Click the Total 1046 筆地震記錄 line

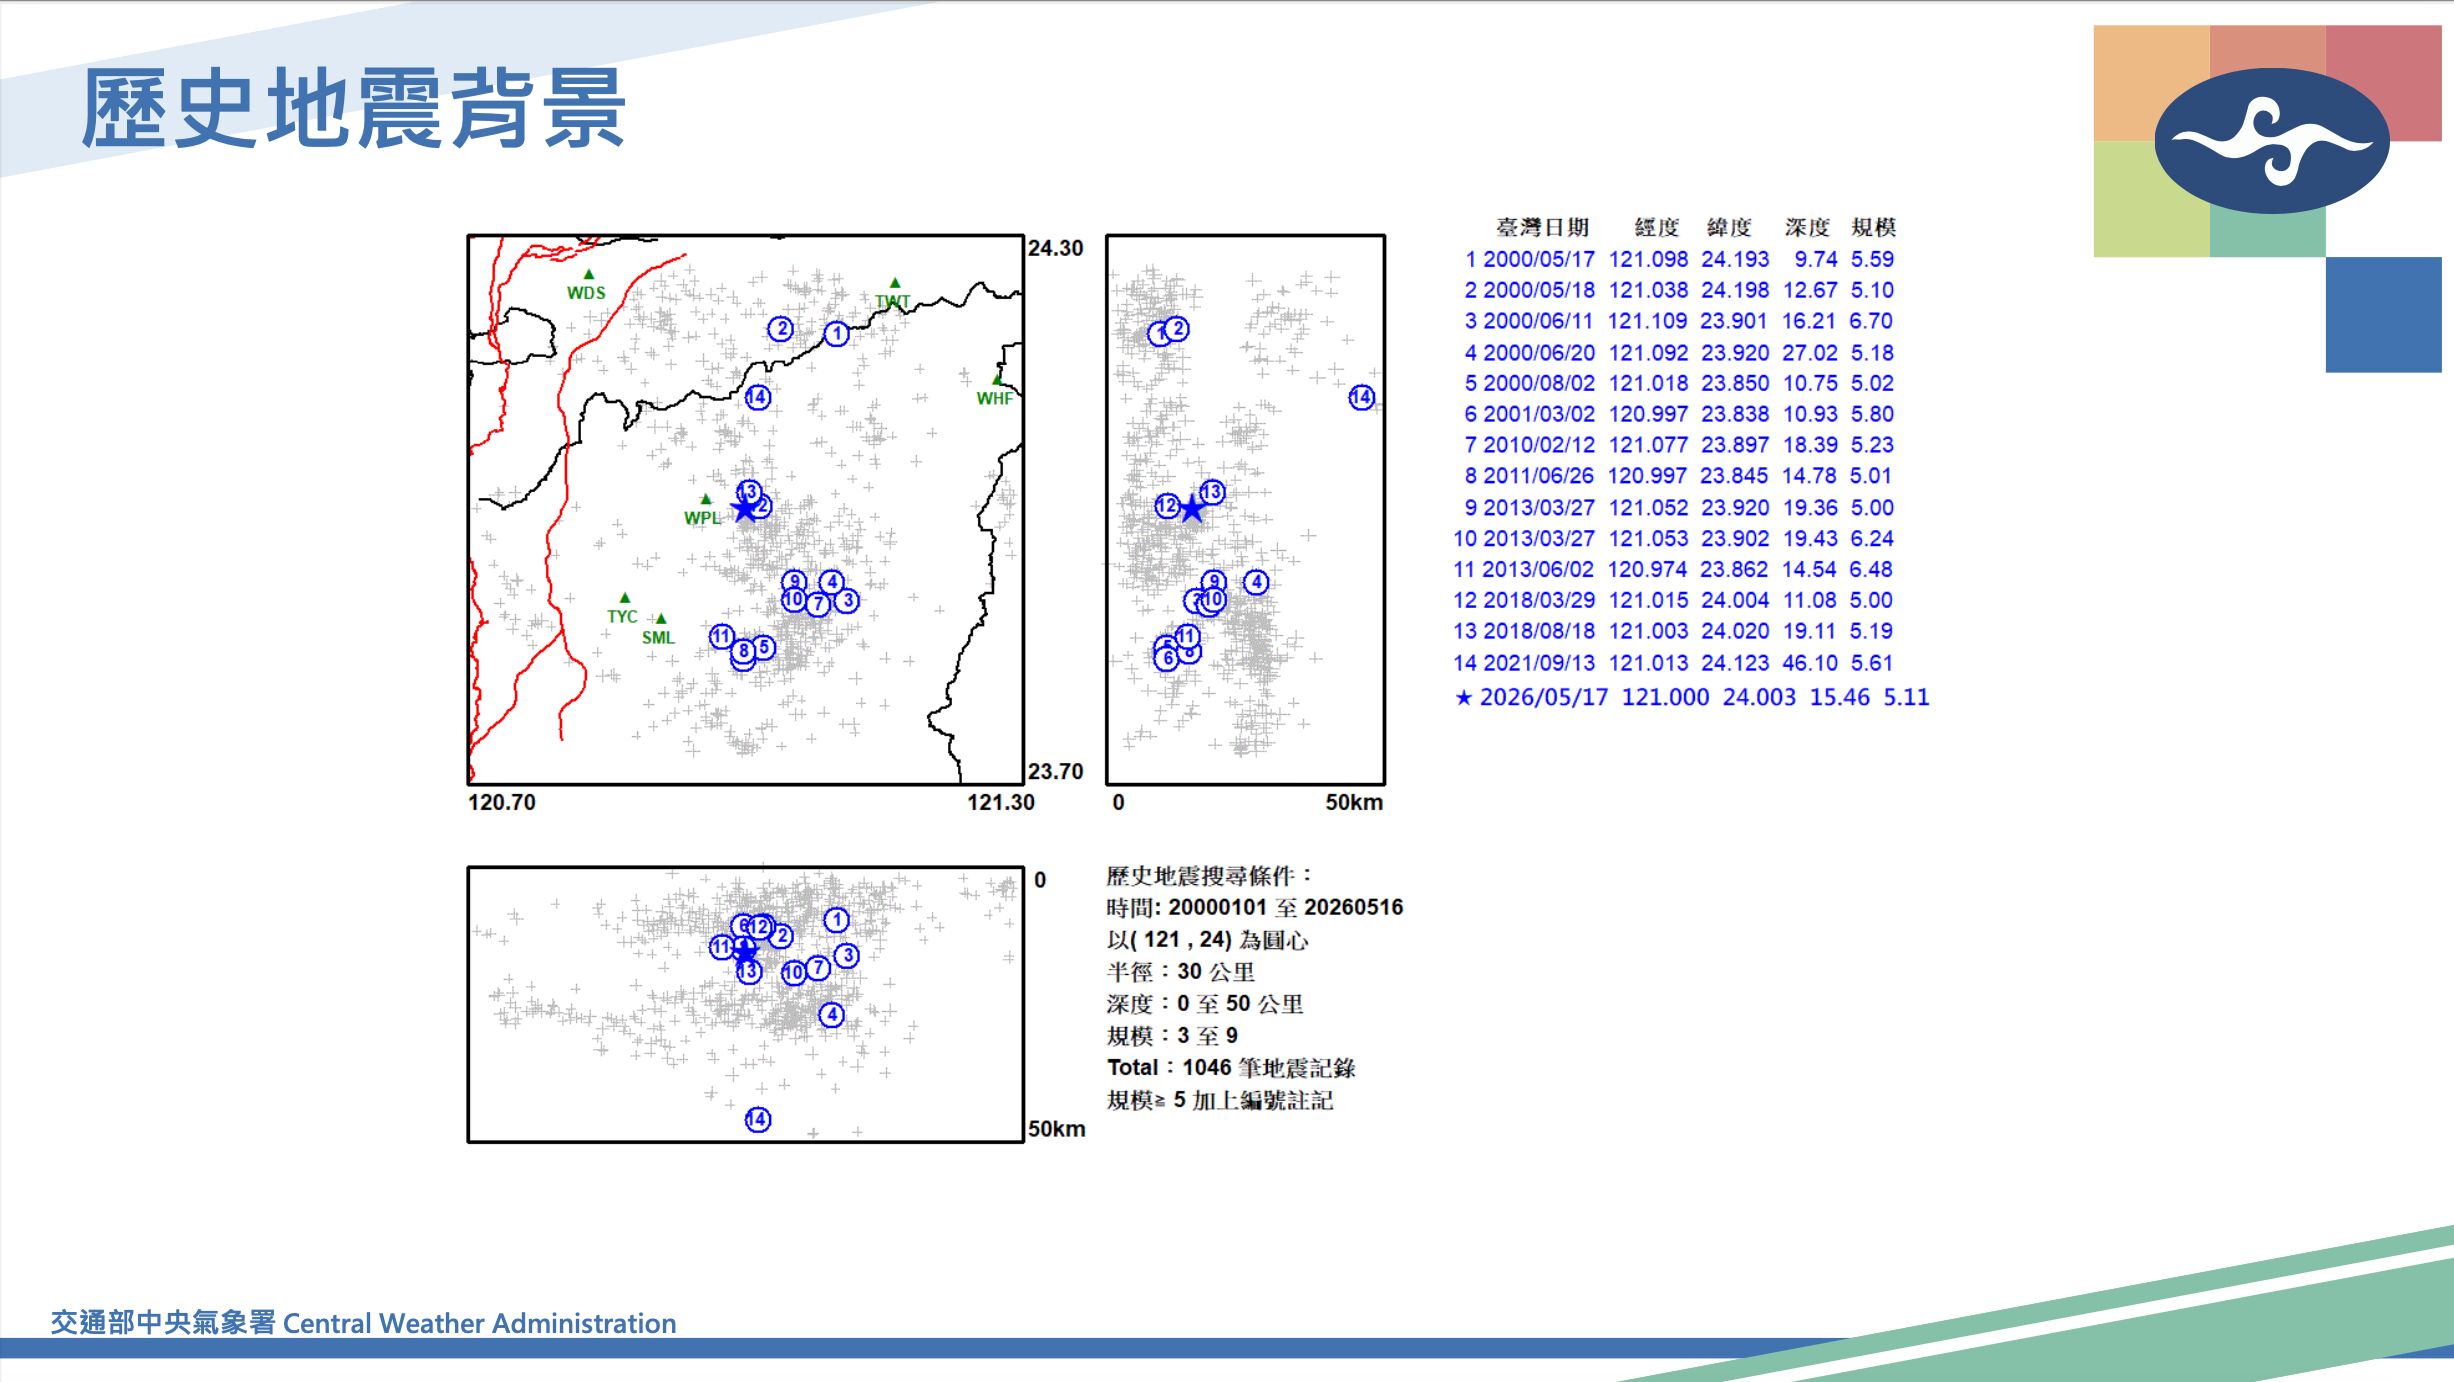pyautogui.click(x=1231, y=1068)
